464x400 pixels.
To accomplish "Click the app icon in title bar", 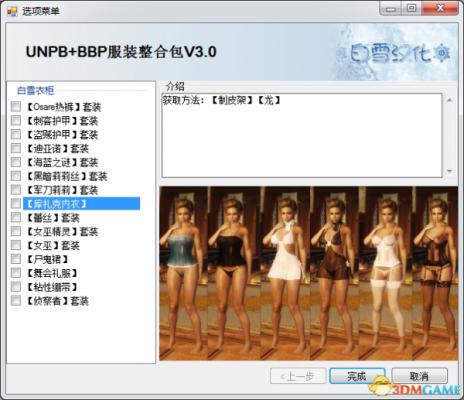I will [12, 11].
